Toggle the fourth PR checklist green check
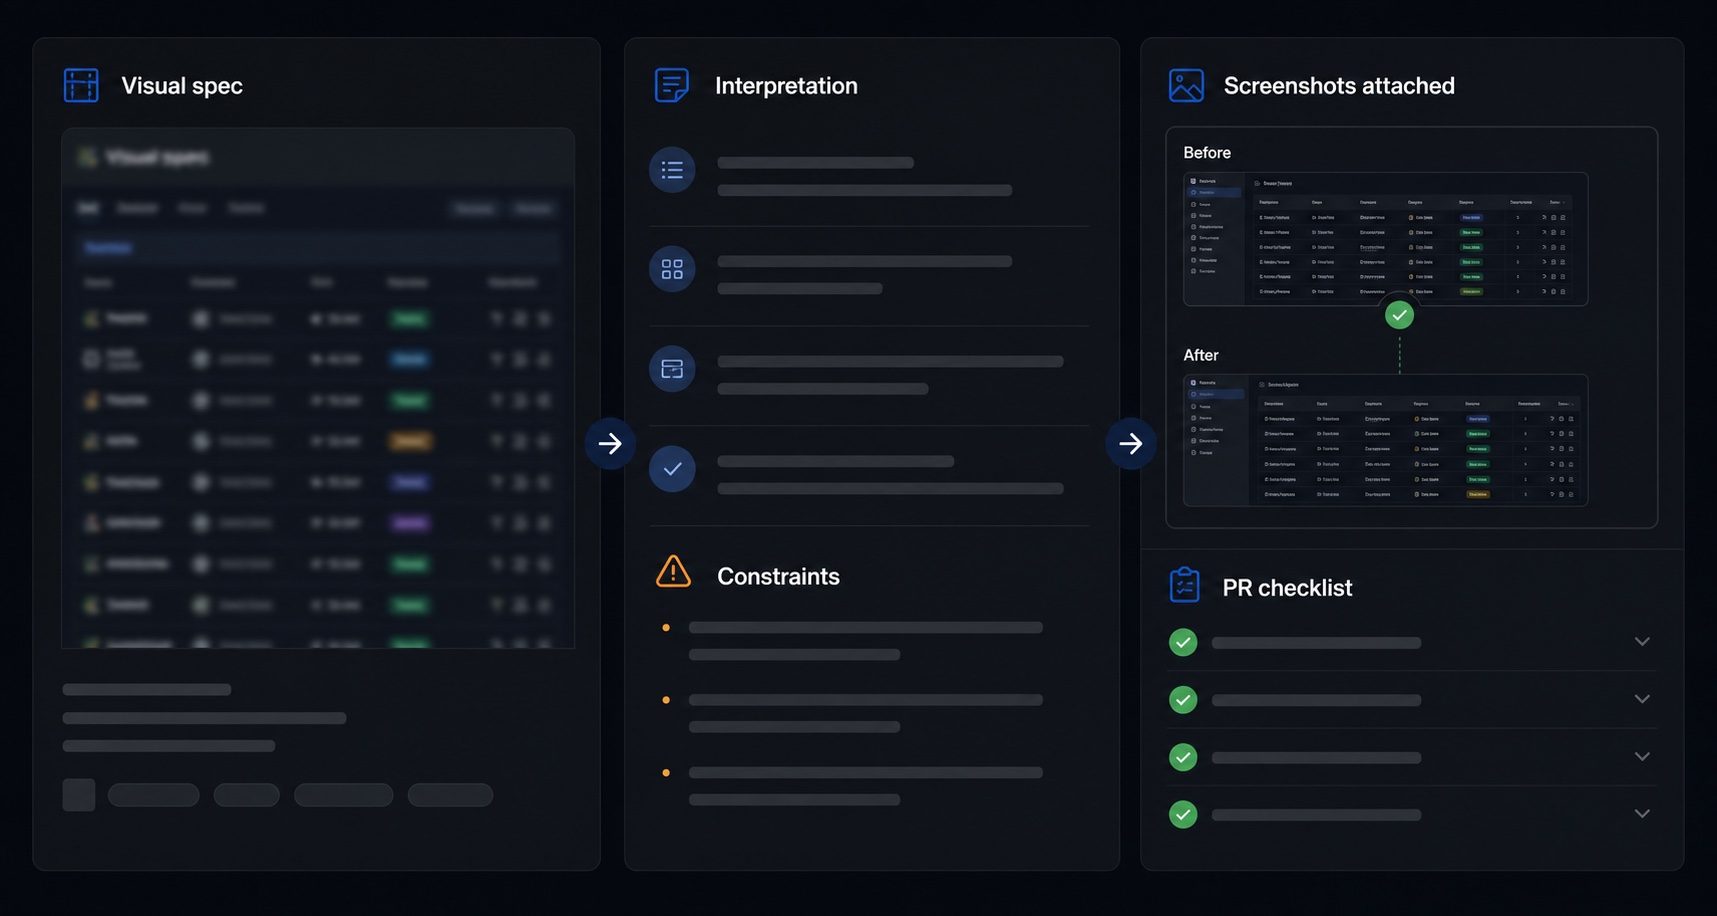Screen dimensions: 1717x916 [x=1183, y=814]
